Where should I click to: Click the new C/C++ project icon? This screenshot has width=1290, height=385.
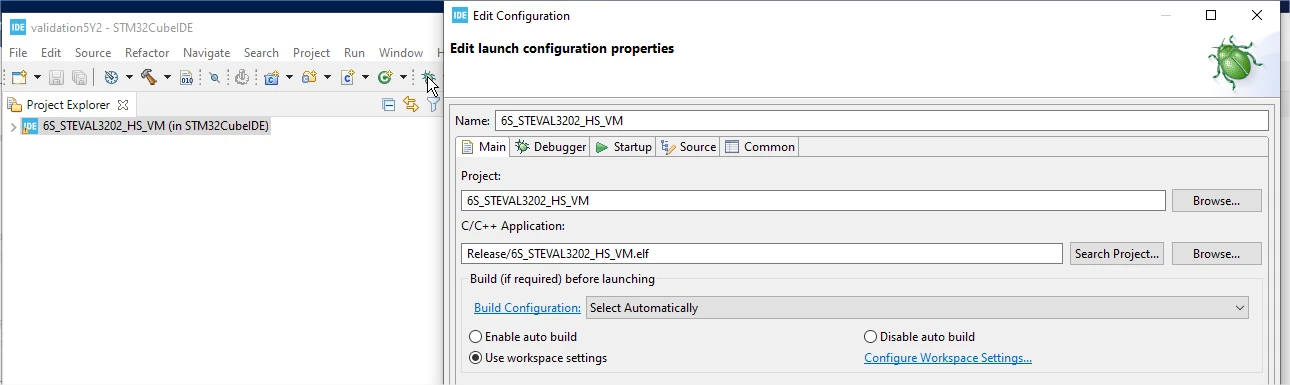271,77
